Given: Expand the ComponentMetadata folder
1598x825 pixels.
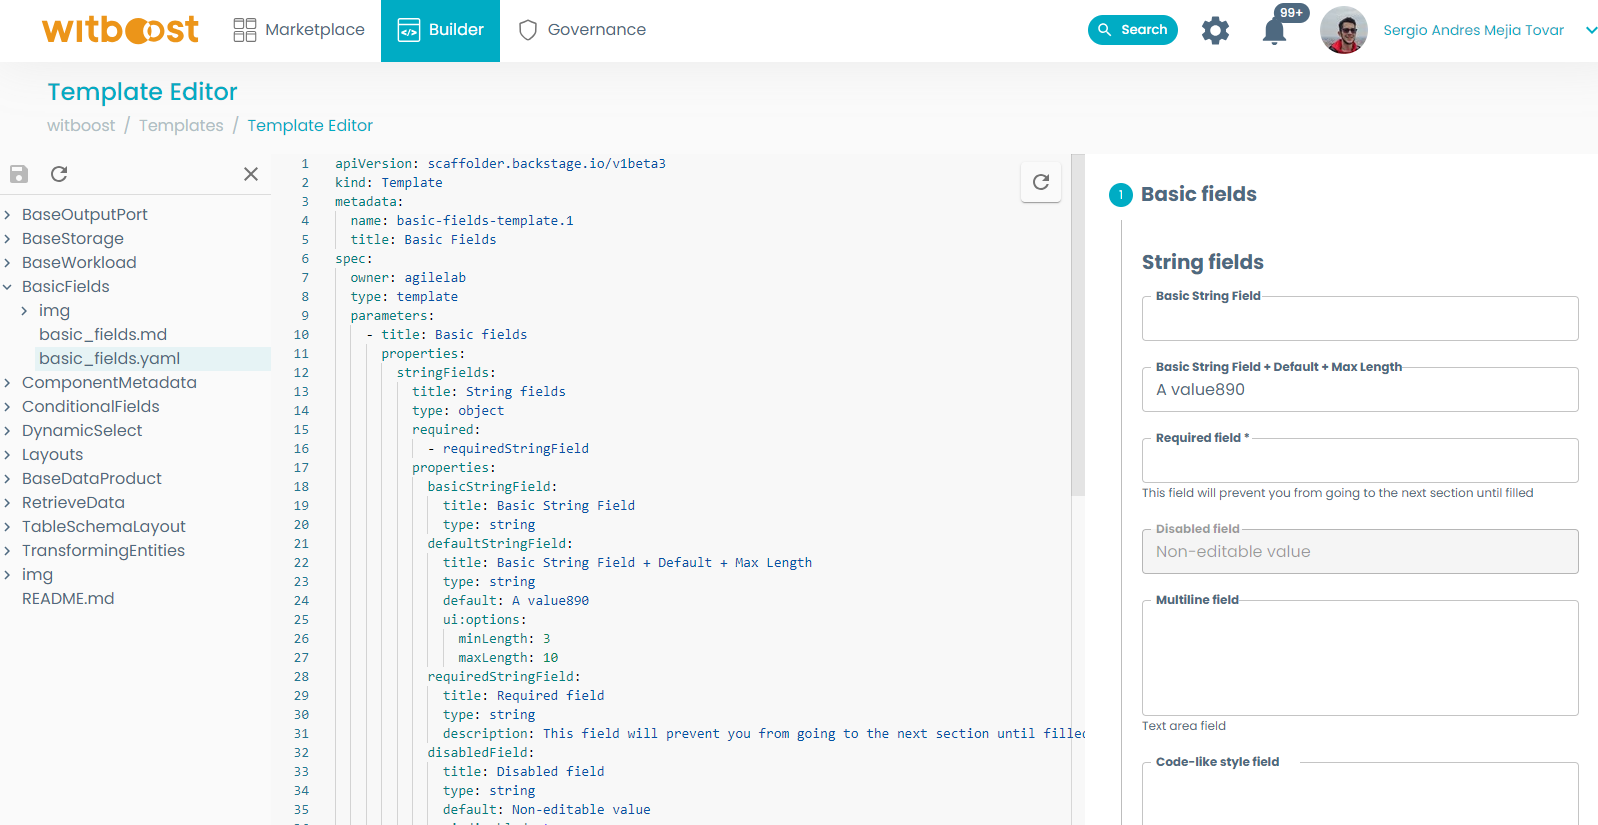Looking at the screenshot, I should click(x=8, y=383).
